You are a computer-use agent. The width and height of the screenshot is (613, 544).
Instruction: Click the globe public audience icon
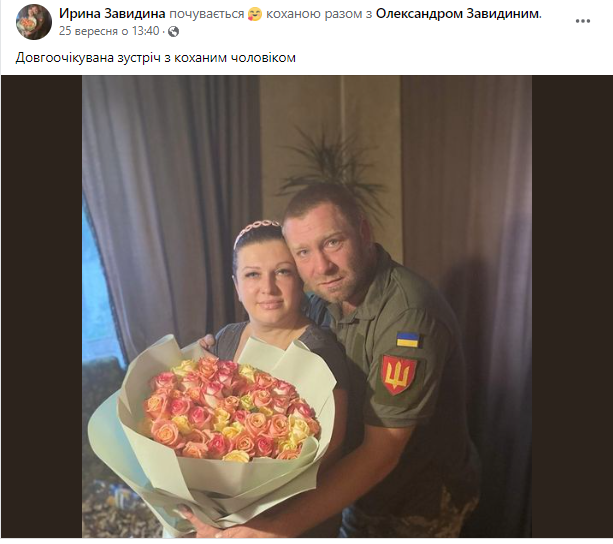[x=173, y=32]
